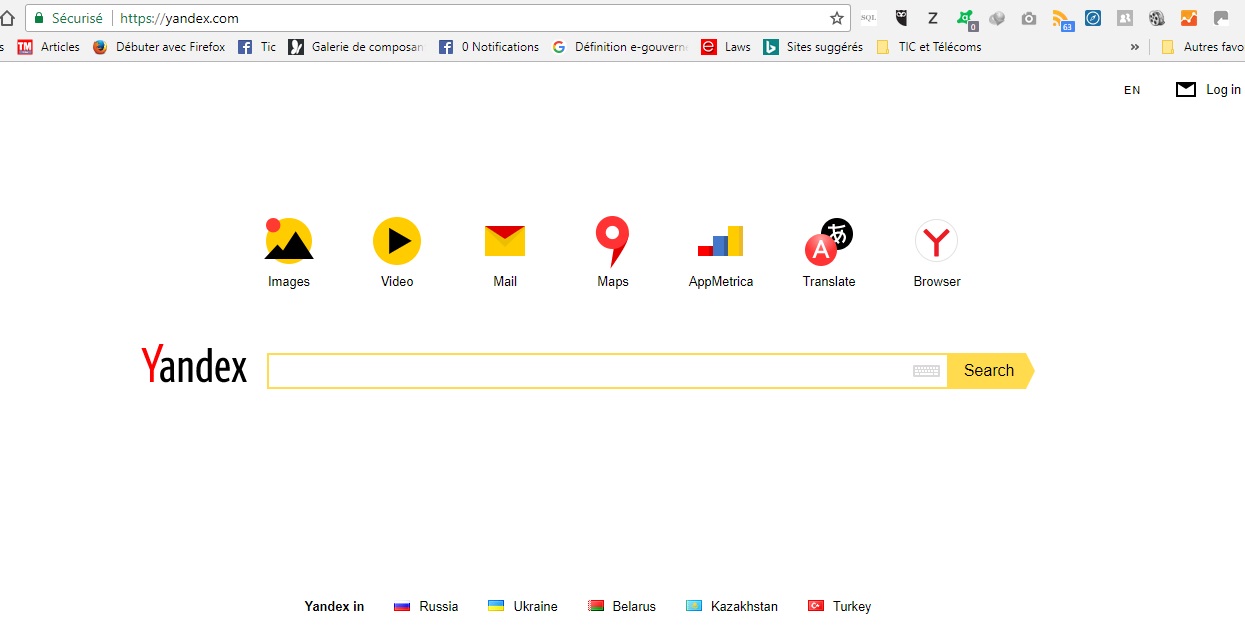Click the Z extension icon
The height and width of the screenshot is (637, 1245).
pos(933,18)
